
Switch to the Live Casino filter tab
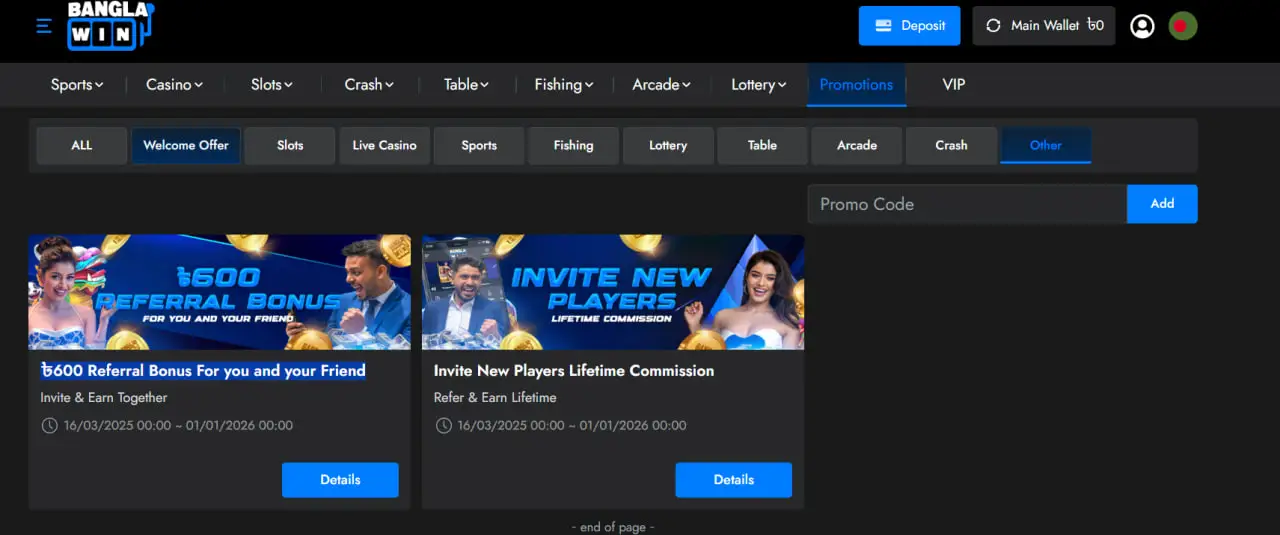(x=384, y=146)
